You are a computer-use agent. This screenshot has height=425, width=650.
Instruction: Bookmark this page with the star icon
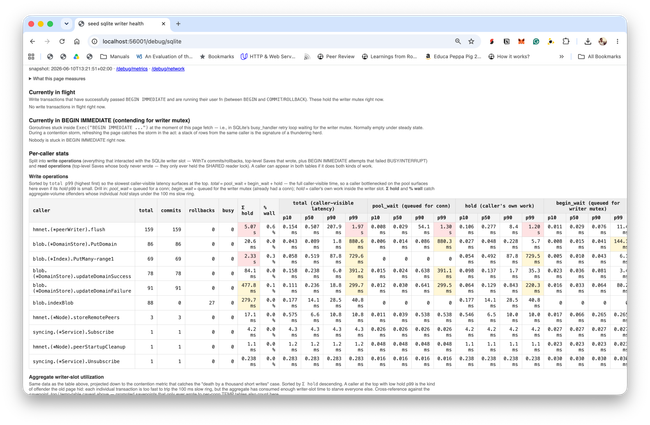click(x=471, y=41)
